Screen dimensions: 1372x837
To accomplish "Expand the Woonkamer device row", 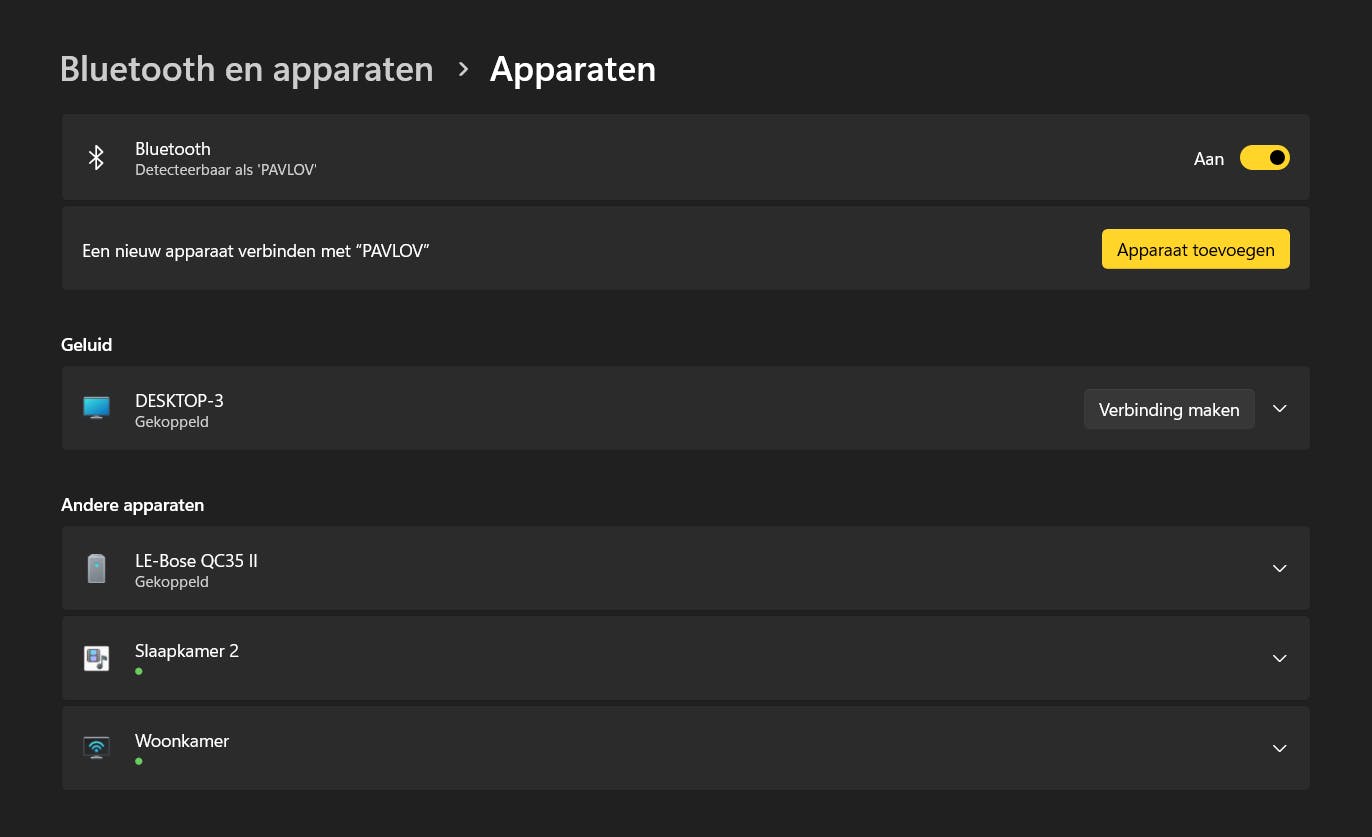I will click(x=1279, y=748).
